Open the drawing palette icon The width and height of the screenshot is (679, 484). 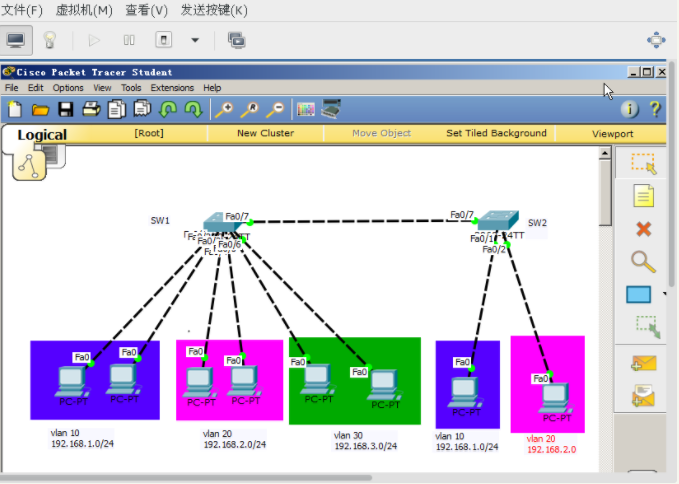click(306, 110)
